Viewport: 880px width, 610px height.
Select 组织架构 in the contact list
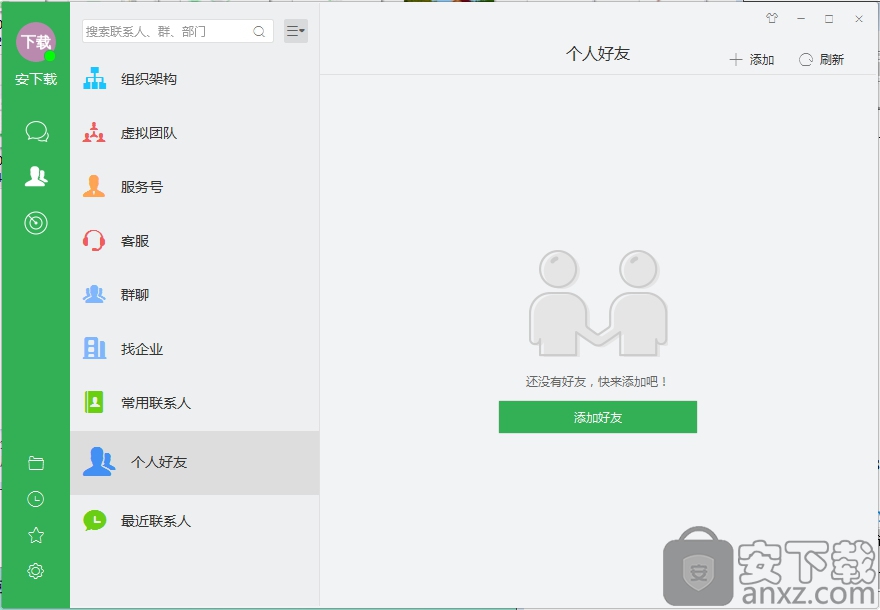point(148,79)
